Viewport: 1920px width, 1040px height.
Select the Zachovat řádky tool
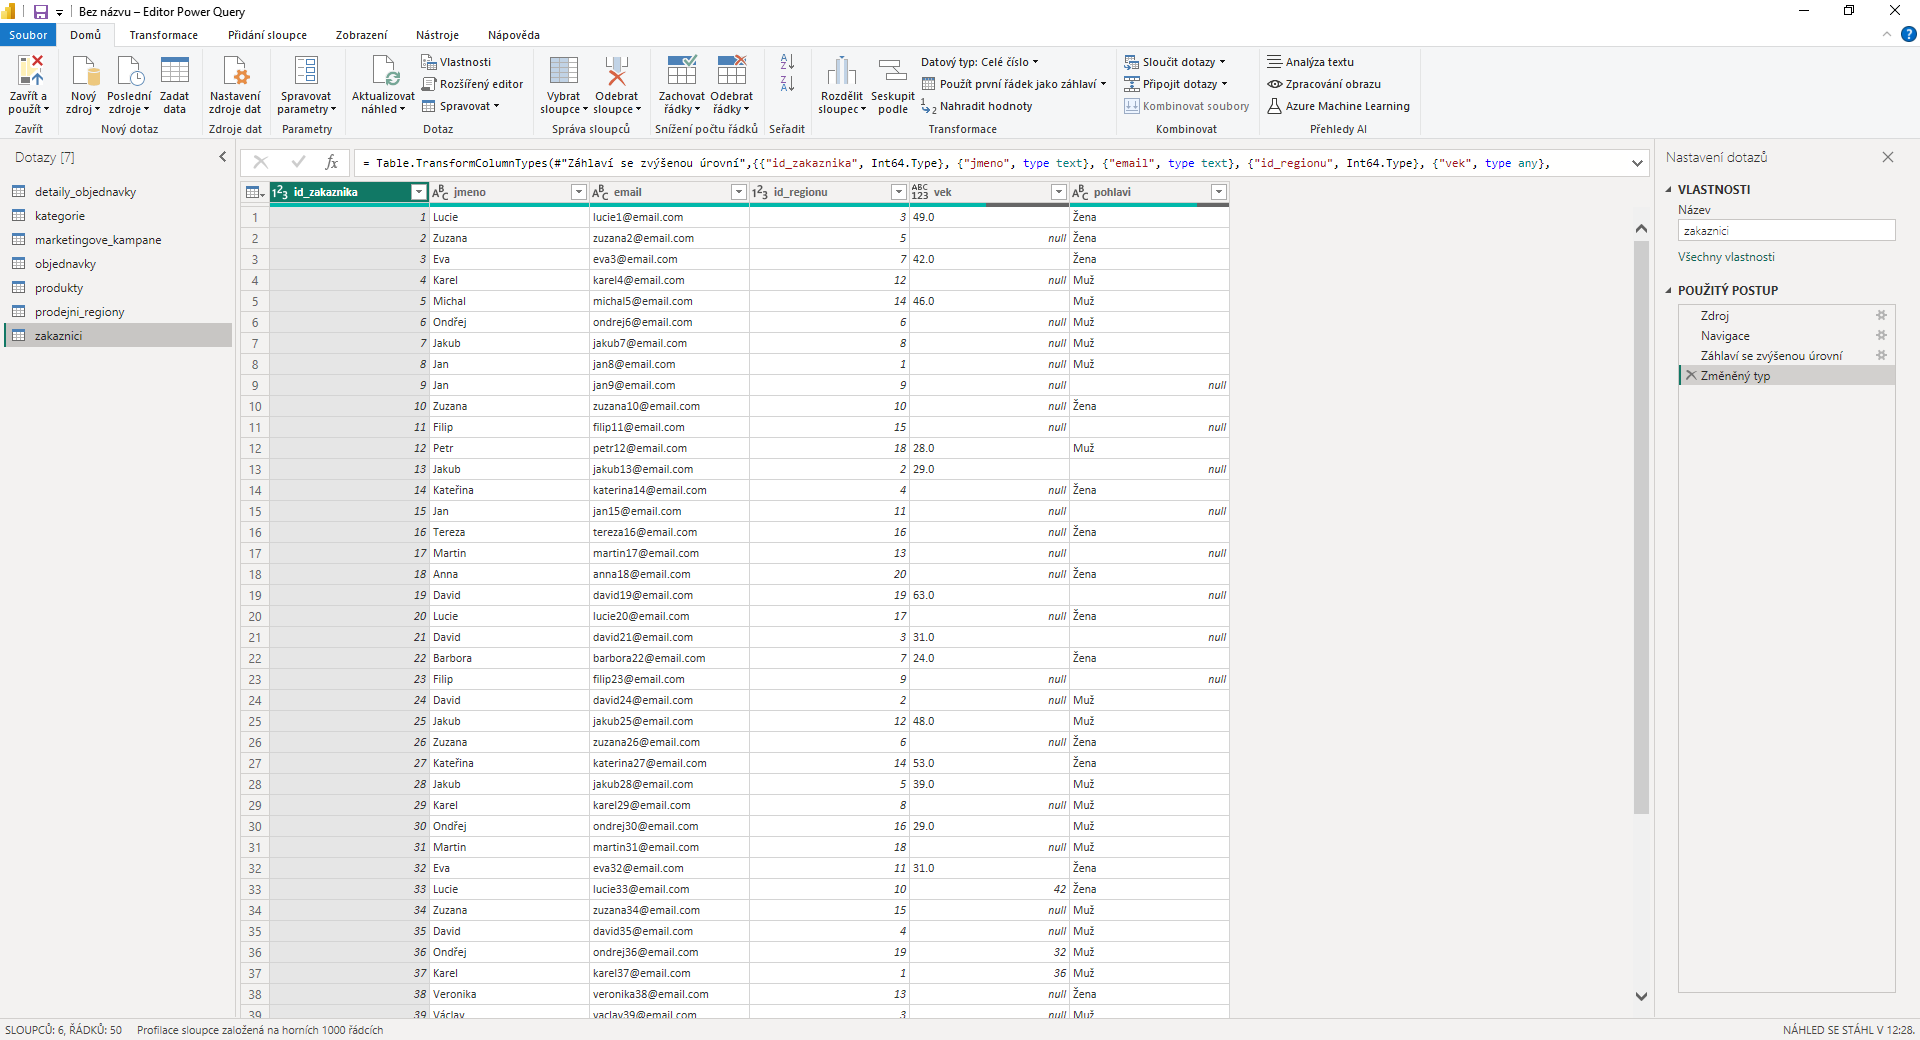681,84
